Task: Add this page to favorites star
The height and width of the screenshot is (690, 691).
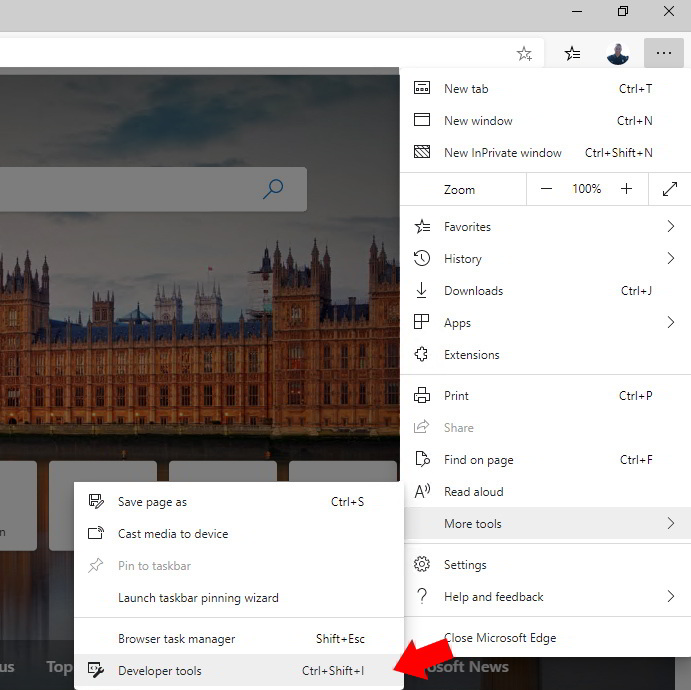Action: point(524,54)
